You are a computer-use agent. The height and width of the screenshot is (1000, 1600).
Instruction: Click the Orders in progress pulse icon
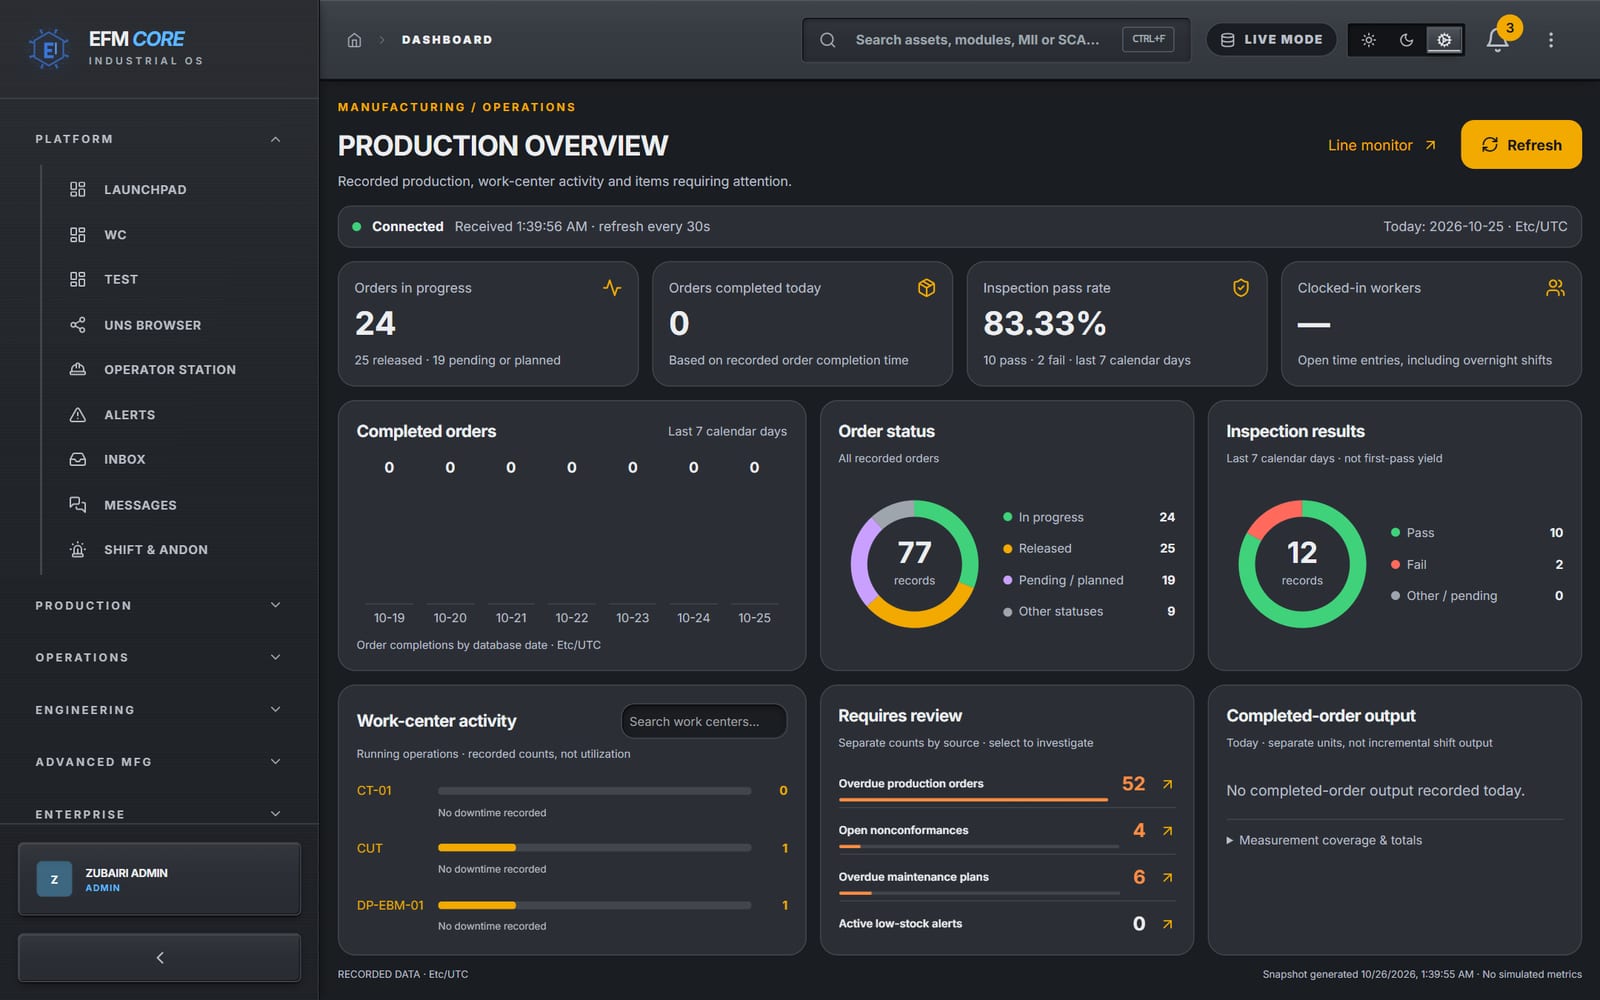[x=612, y=288]
